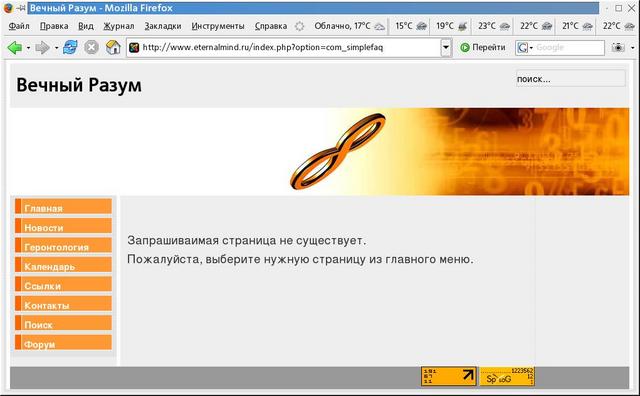Go to the Home page icon

[x=113, y=47]
